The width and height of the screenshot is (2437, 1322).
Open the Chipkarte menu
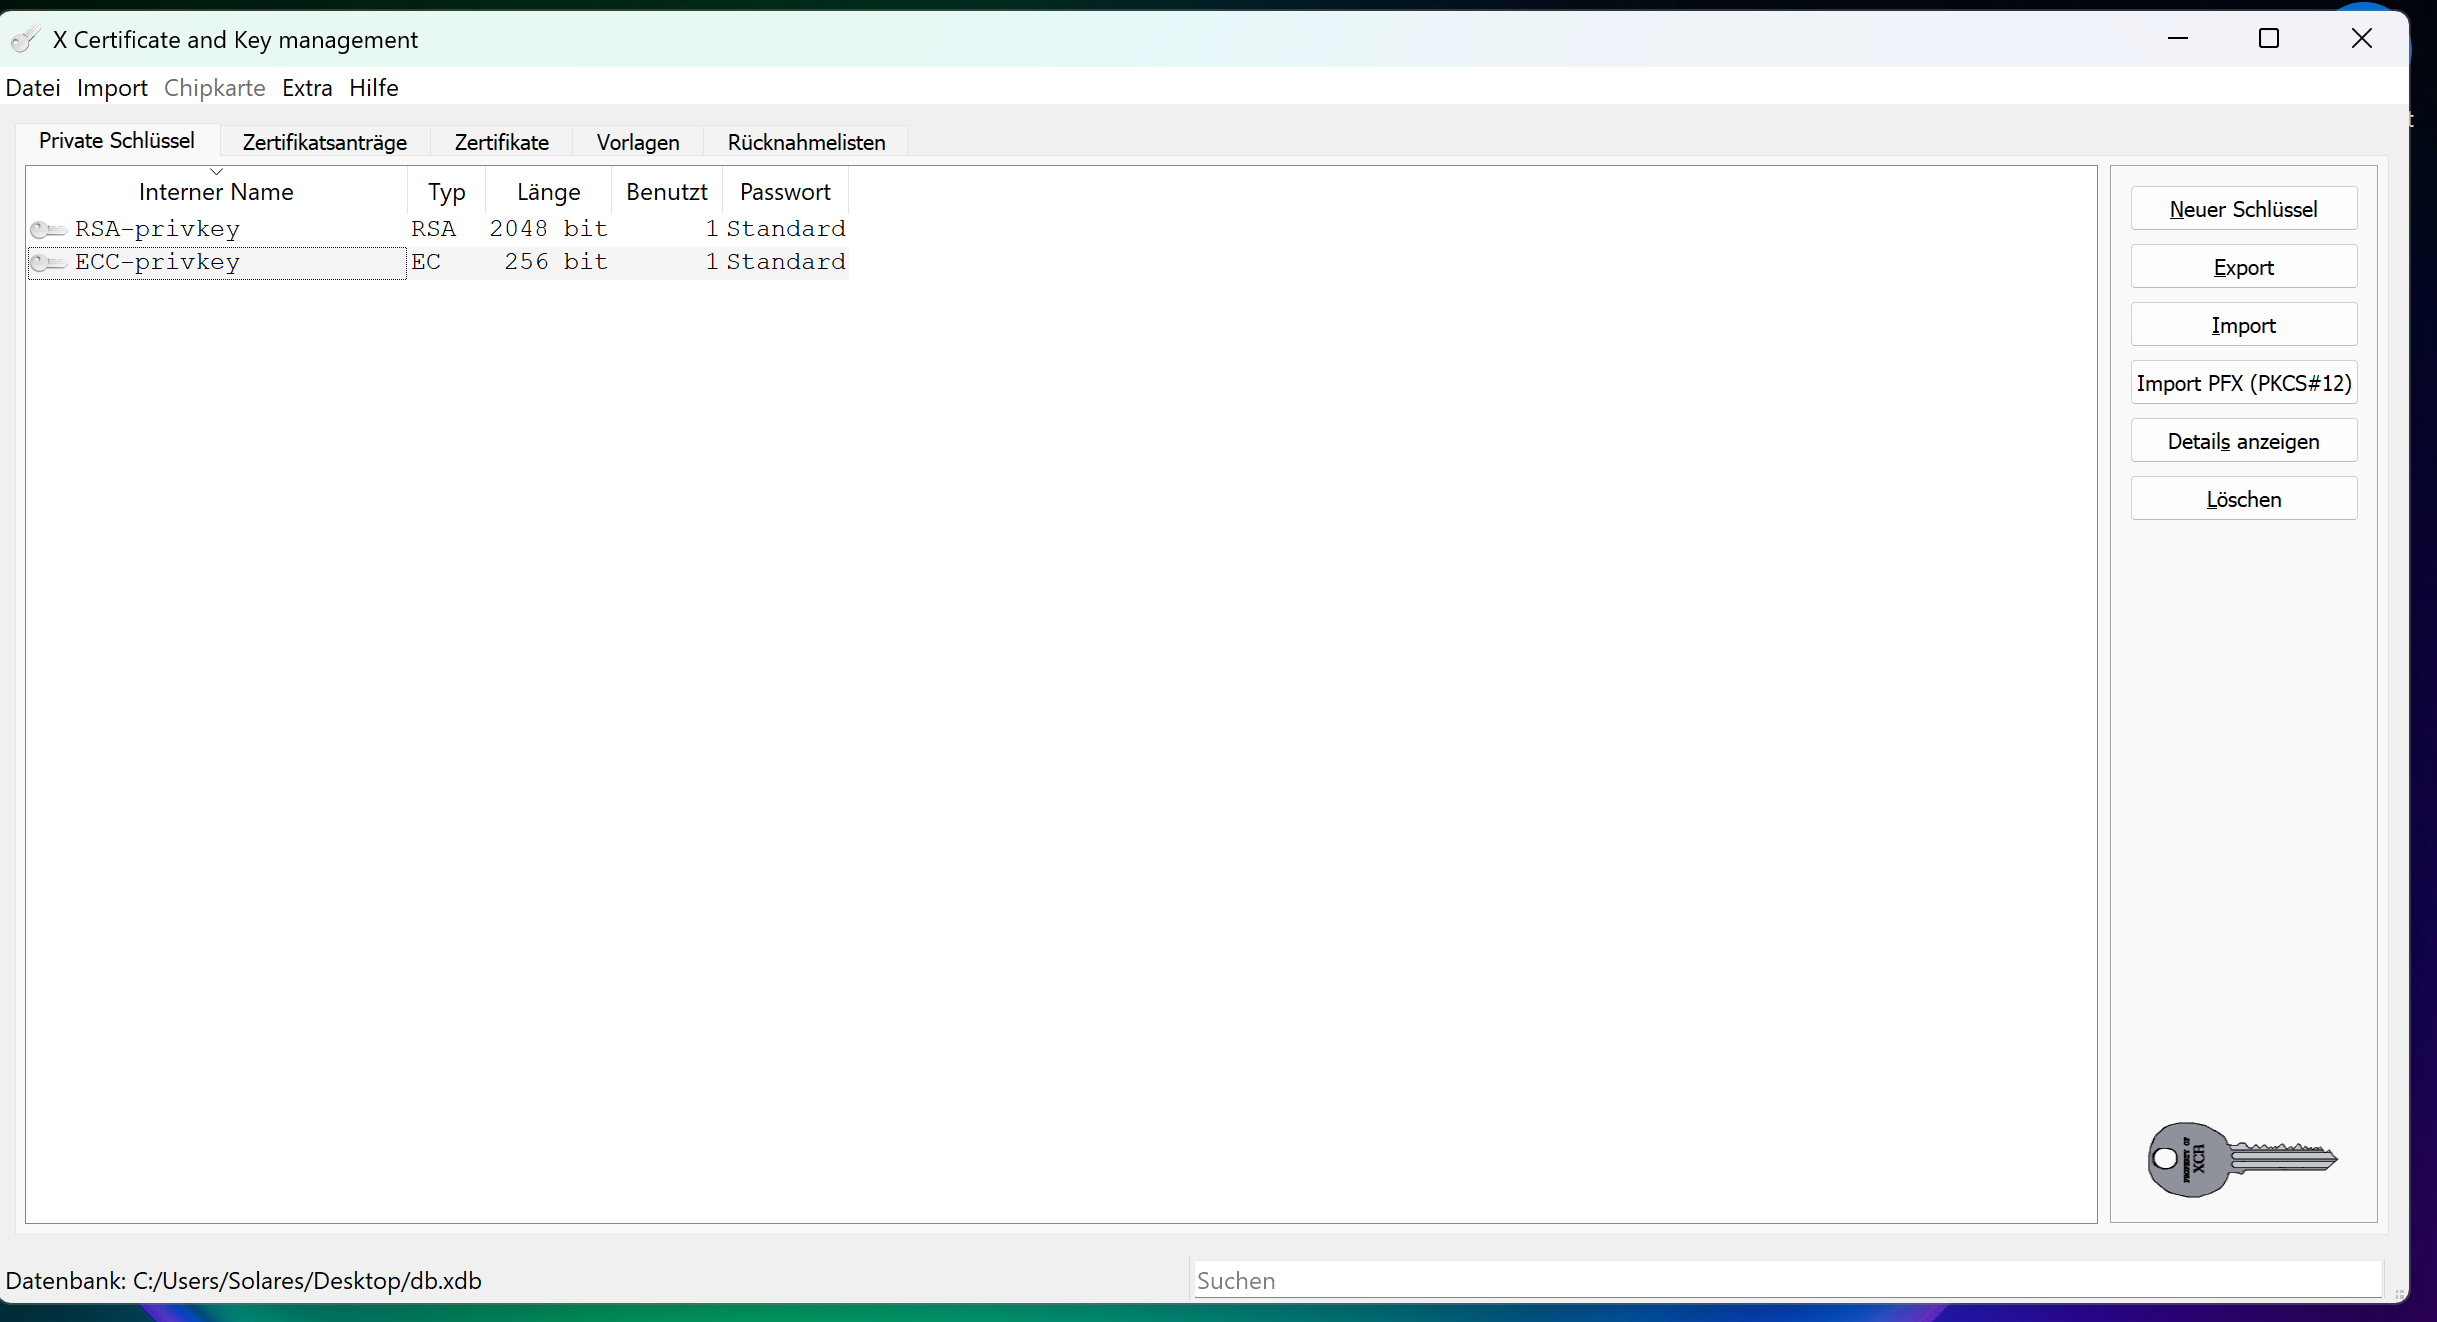coord(215,88)
